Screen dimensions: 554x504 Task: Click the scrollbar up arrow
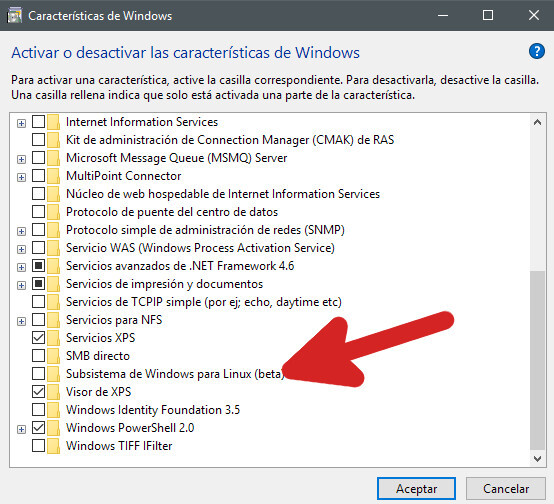pos(537,122)
